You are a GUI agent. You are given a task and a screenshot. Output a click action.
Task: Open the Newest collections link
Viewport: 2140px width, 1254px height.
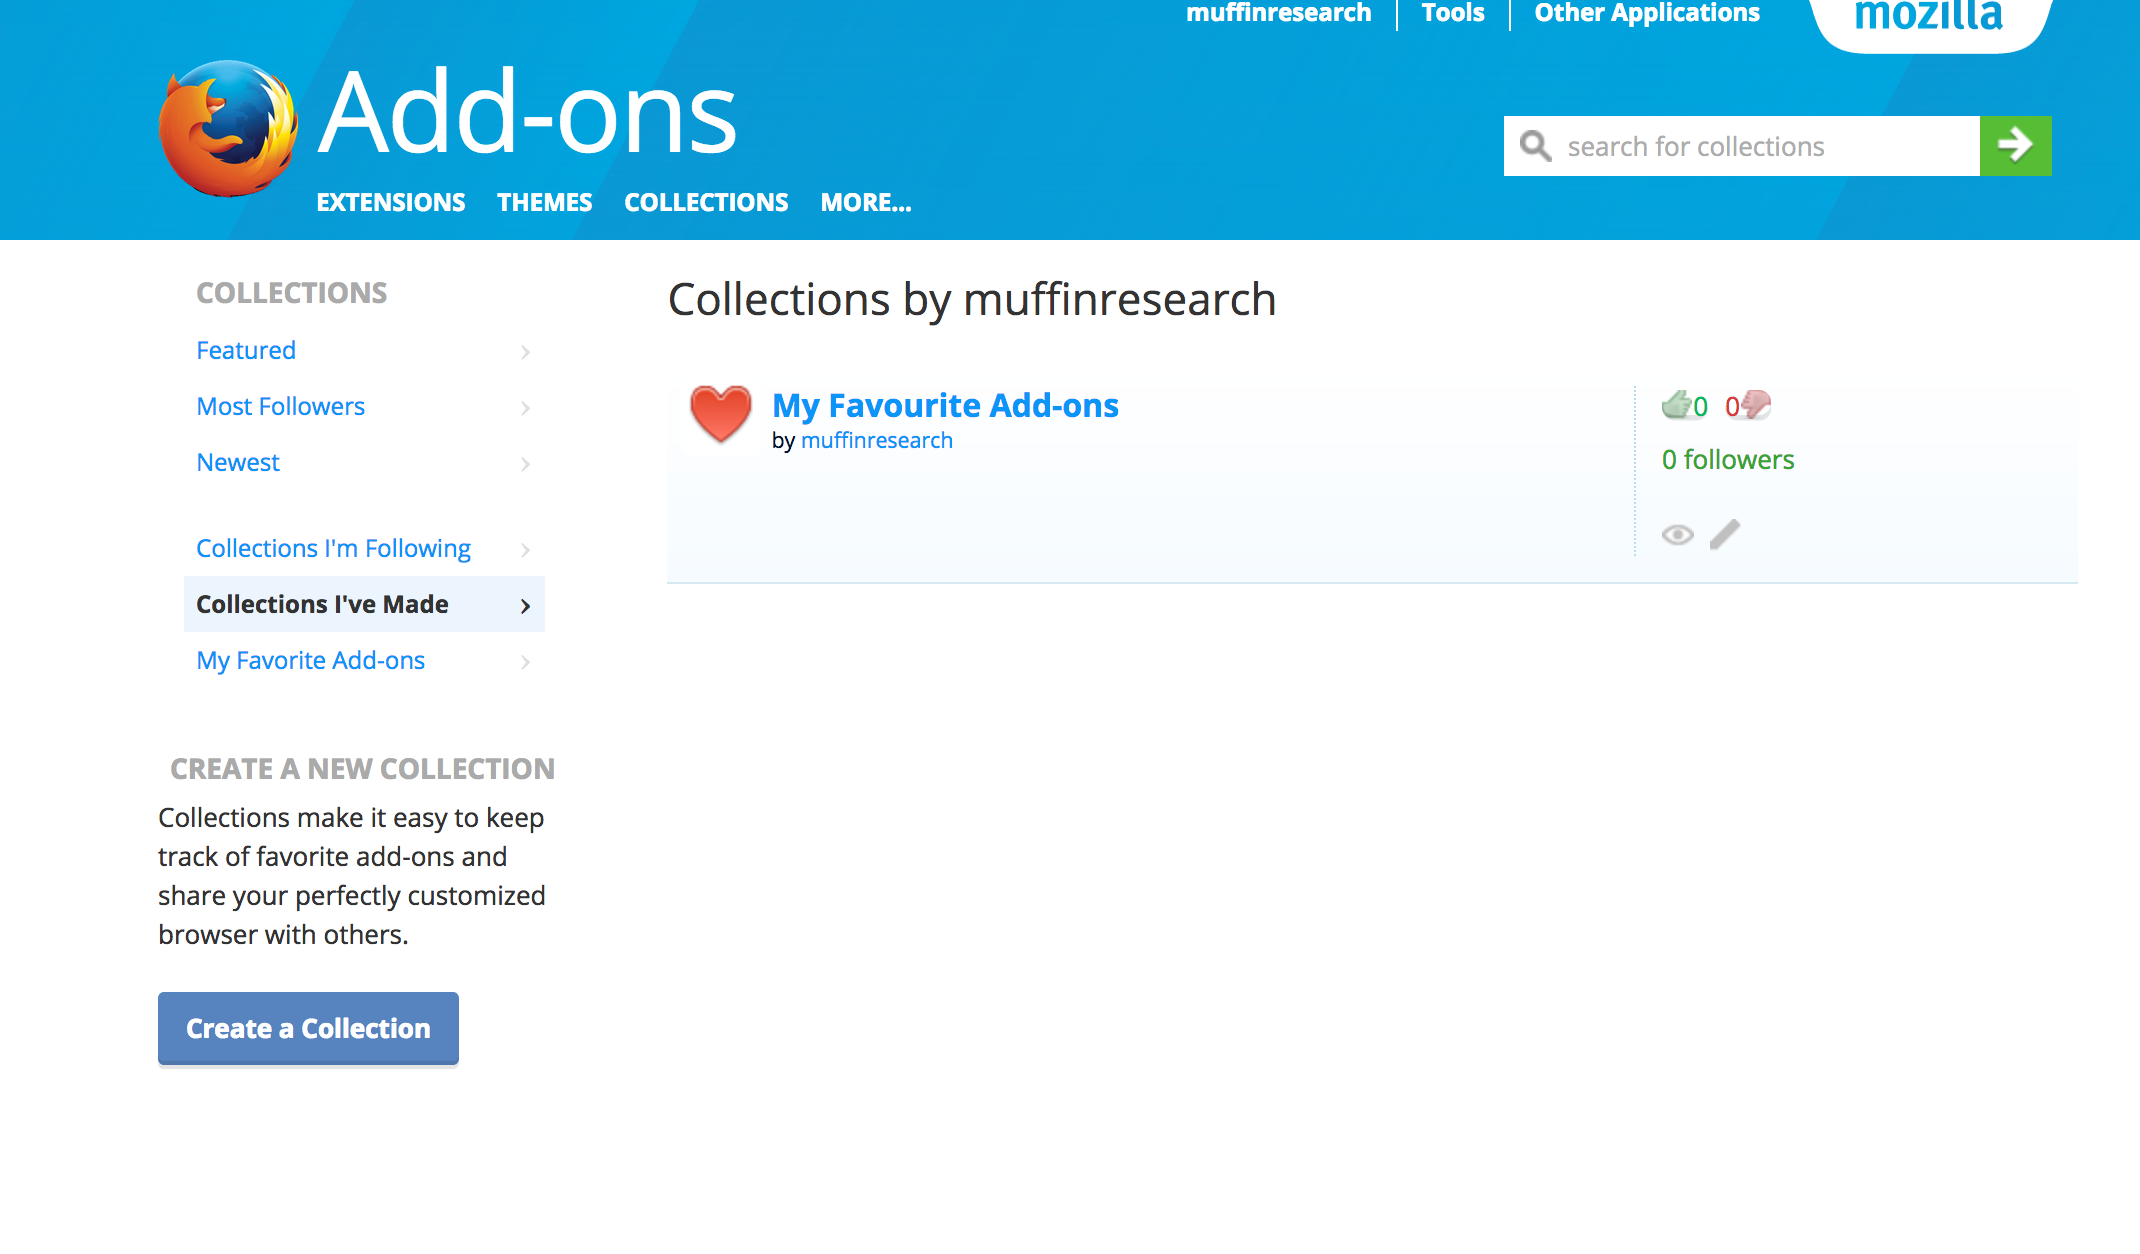point(238,463)
